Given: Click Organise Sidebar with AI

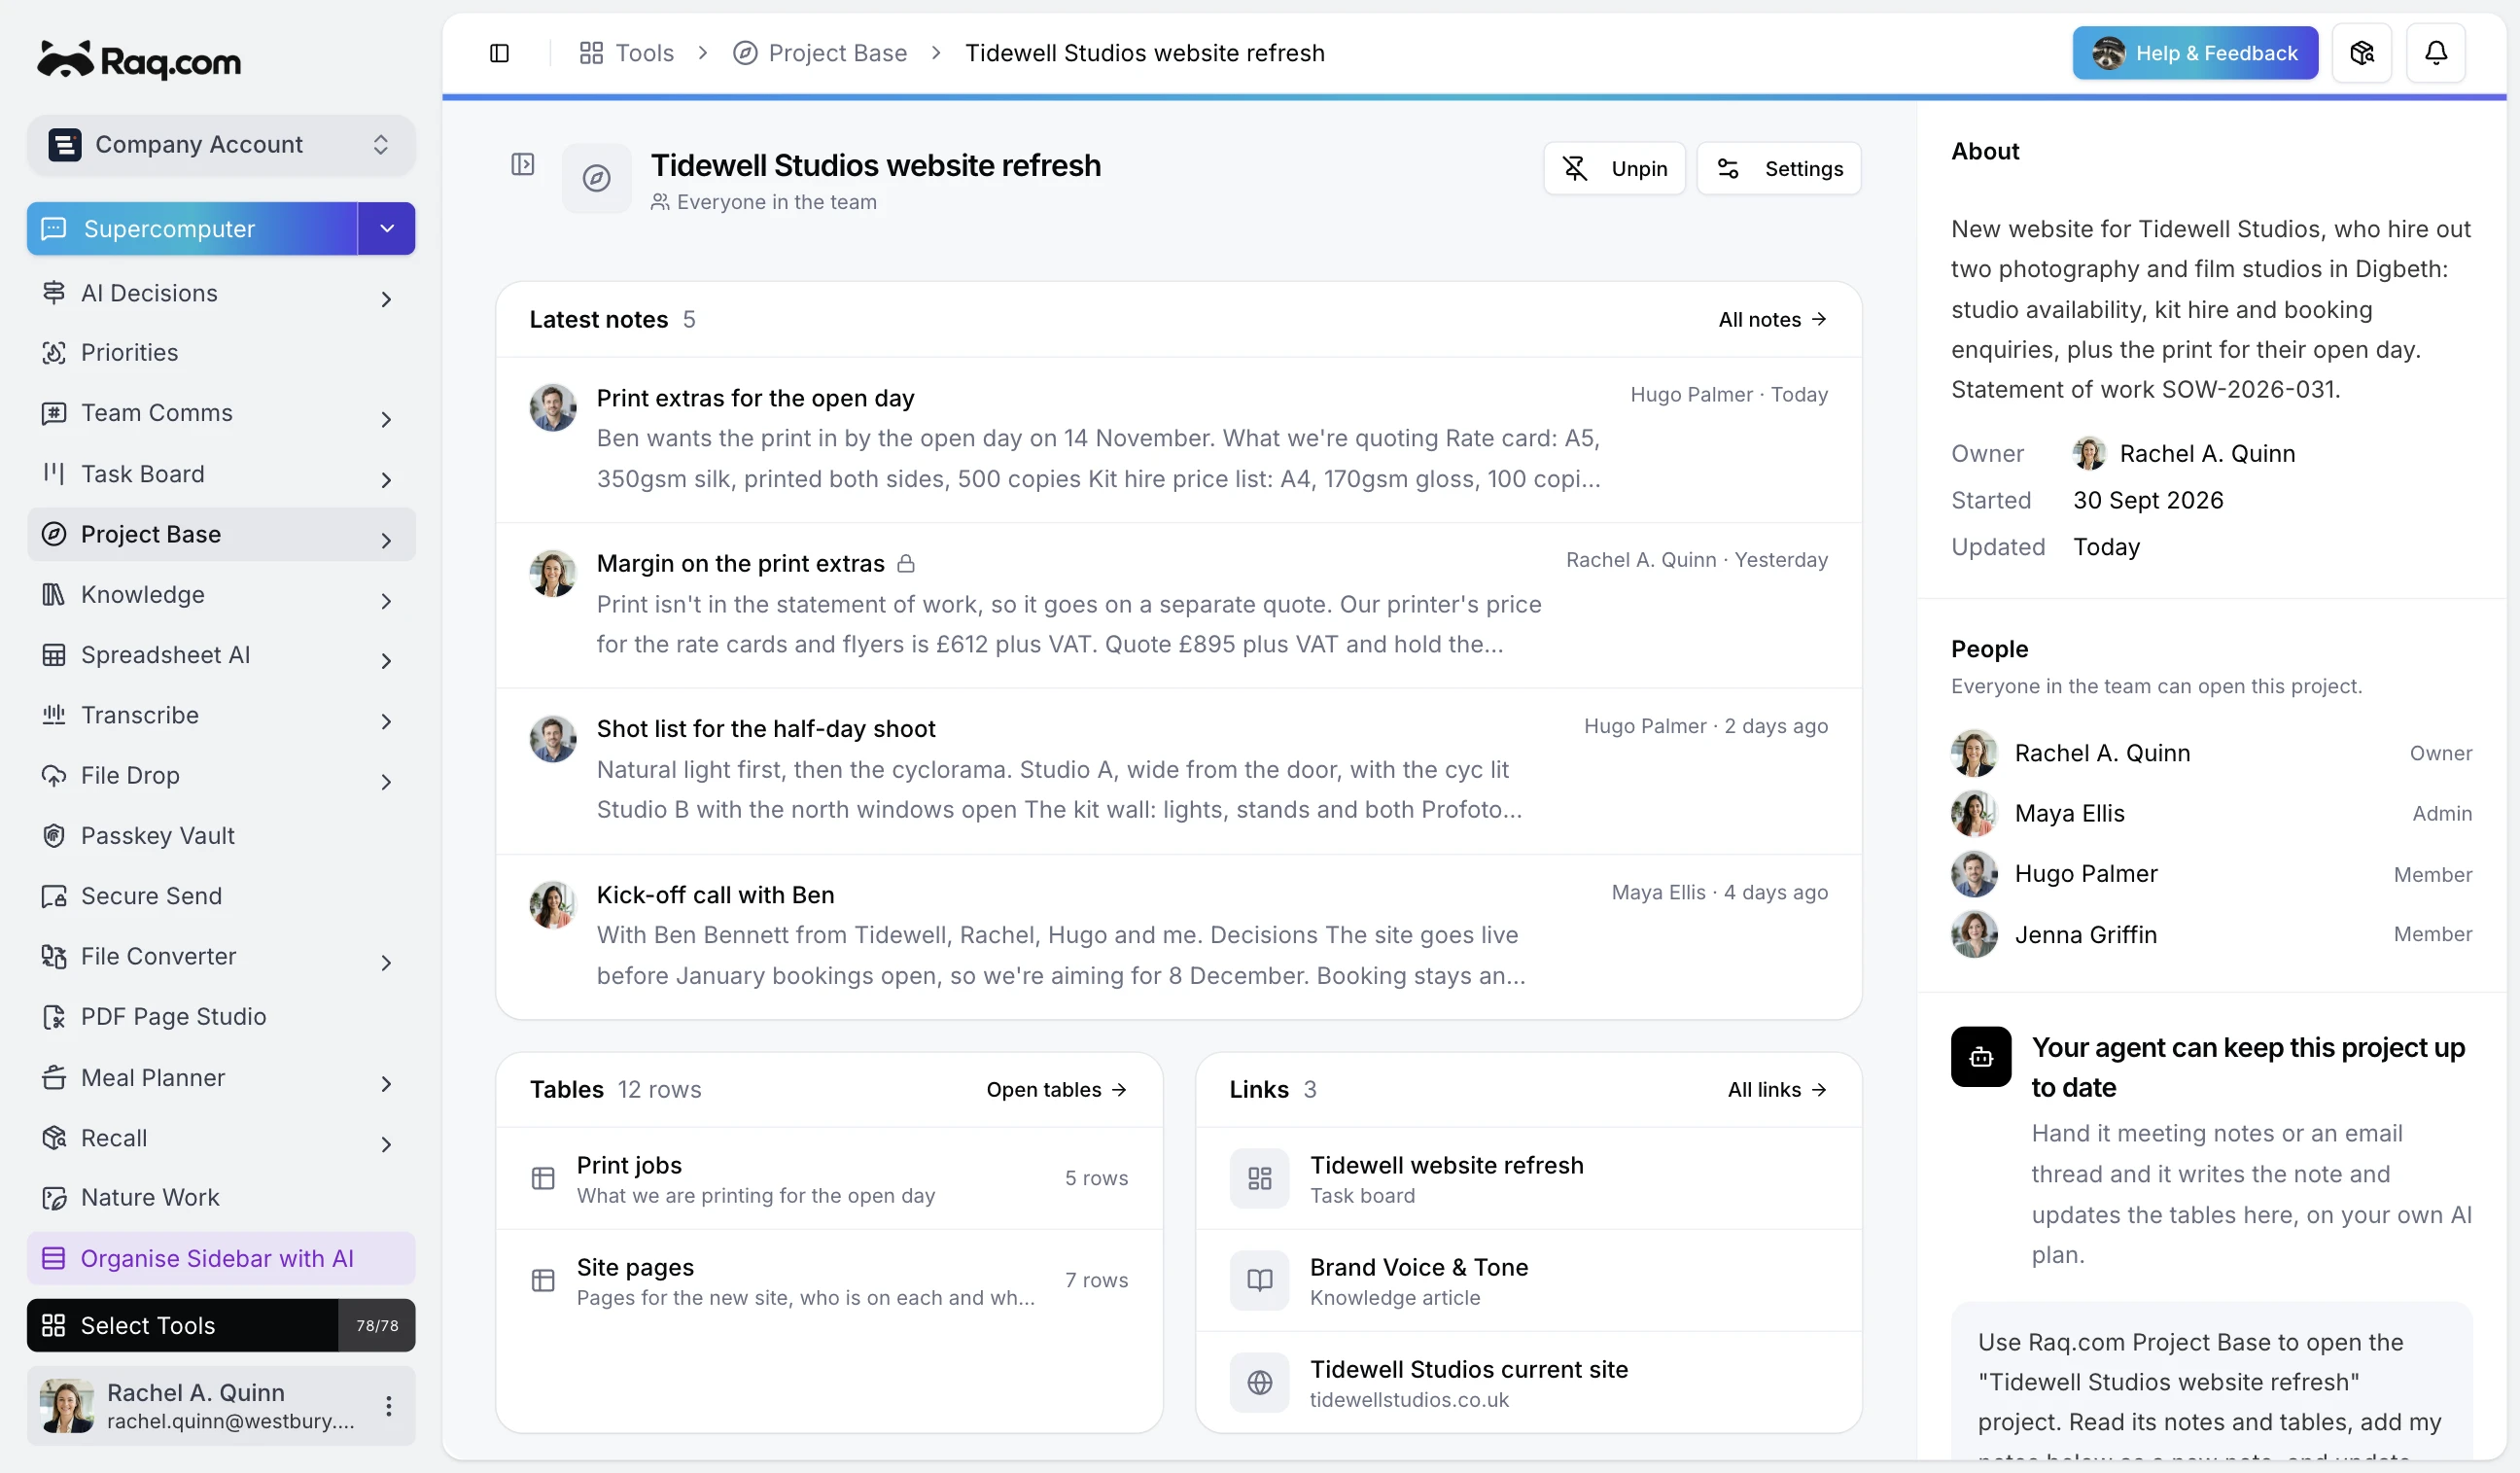Looking at the screenshot, I should point(221,1258).
